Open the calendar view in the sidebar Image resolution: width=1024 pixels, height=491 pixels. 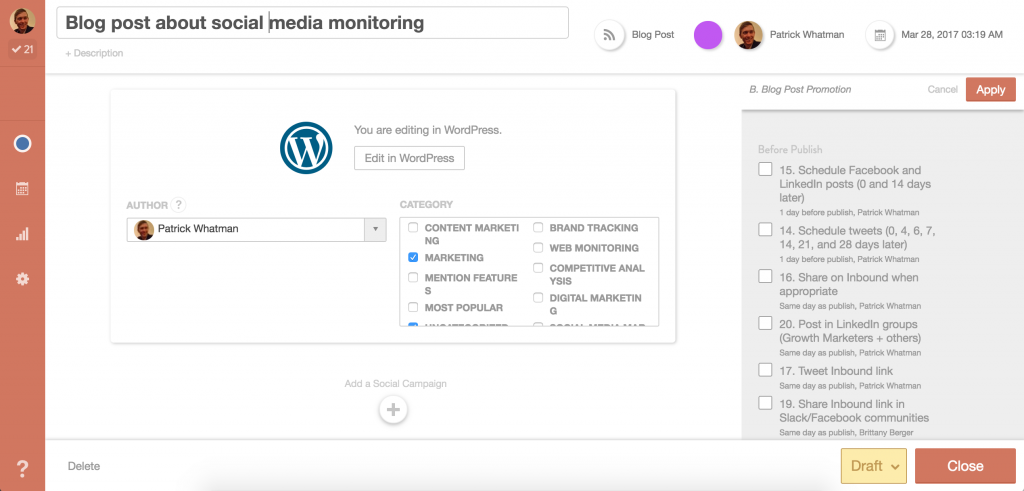22,189
